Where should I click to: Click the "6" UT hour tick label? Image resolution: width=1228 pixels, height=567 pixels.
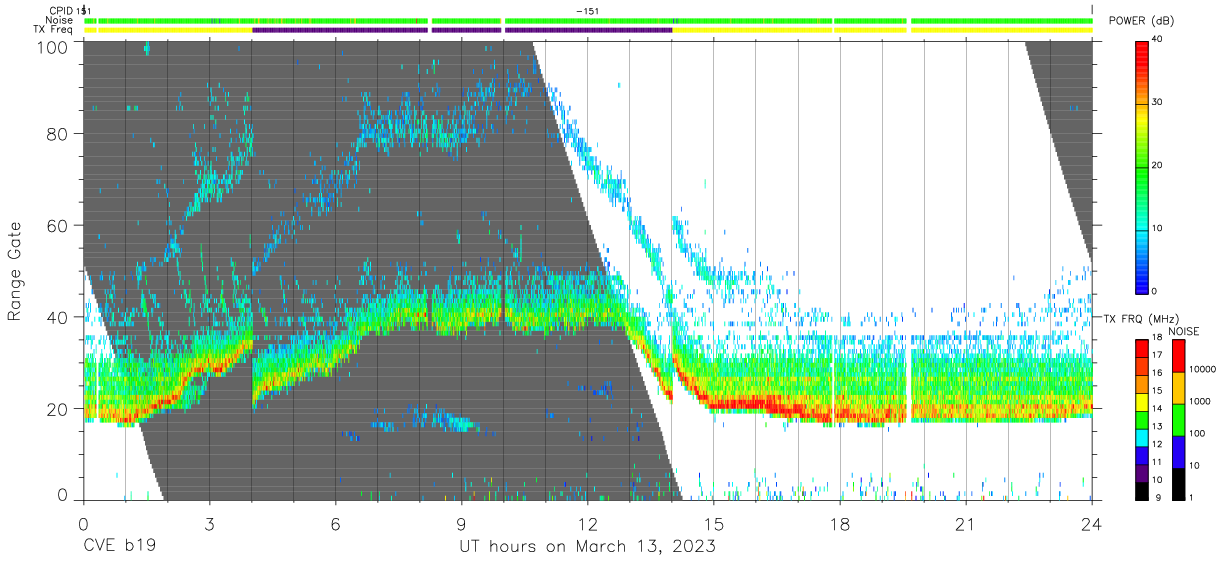(335, 523)
